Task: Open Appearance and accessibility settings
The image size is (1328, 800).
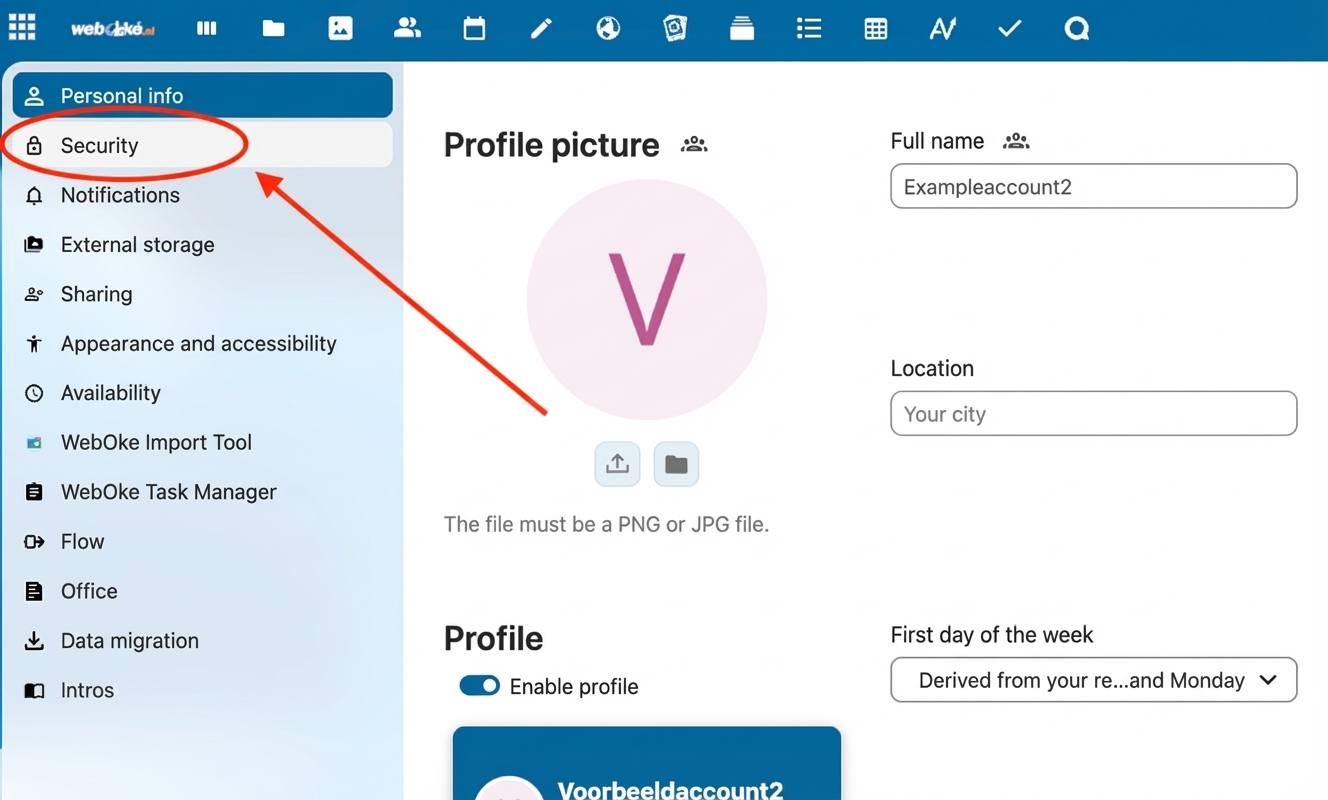Action: point(198,344)
